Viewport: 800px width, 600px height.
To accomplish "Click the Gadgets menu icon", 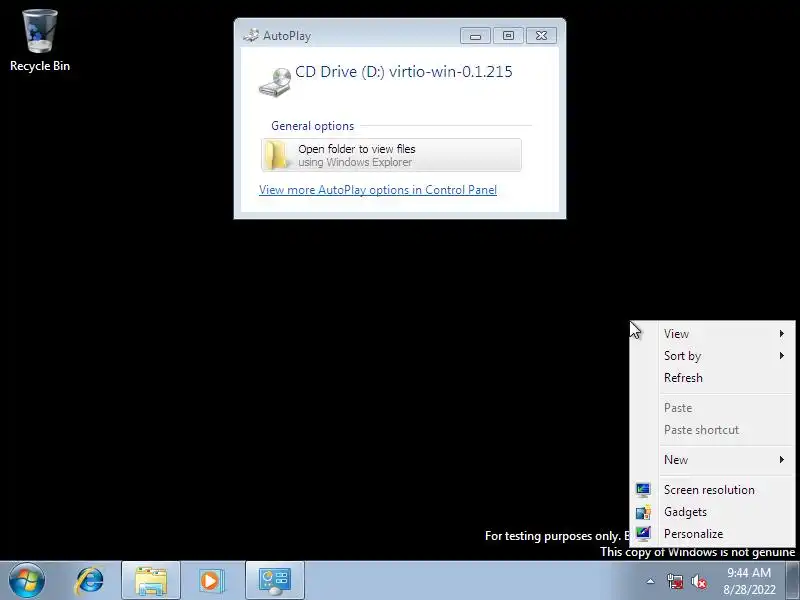I will click(643, 512).
